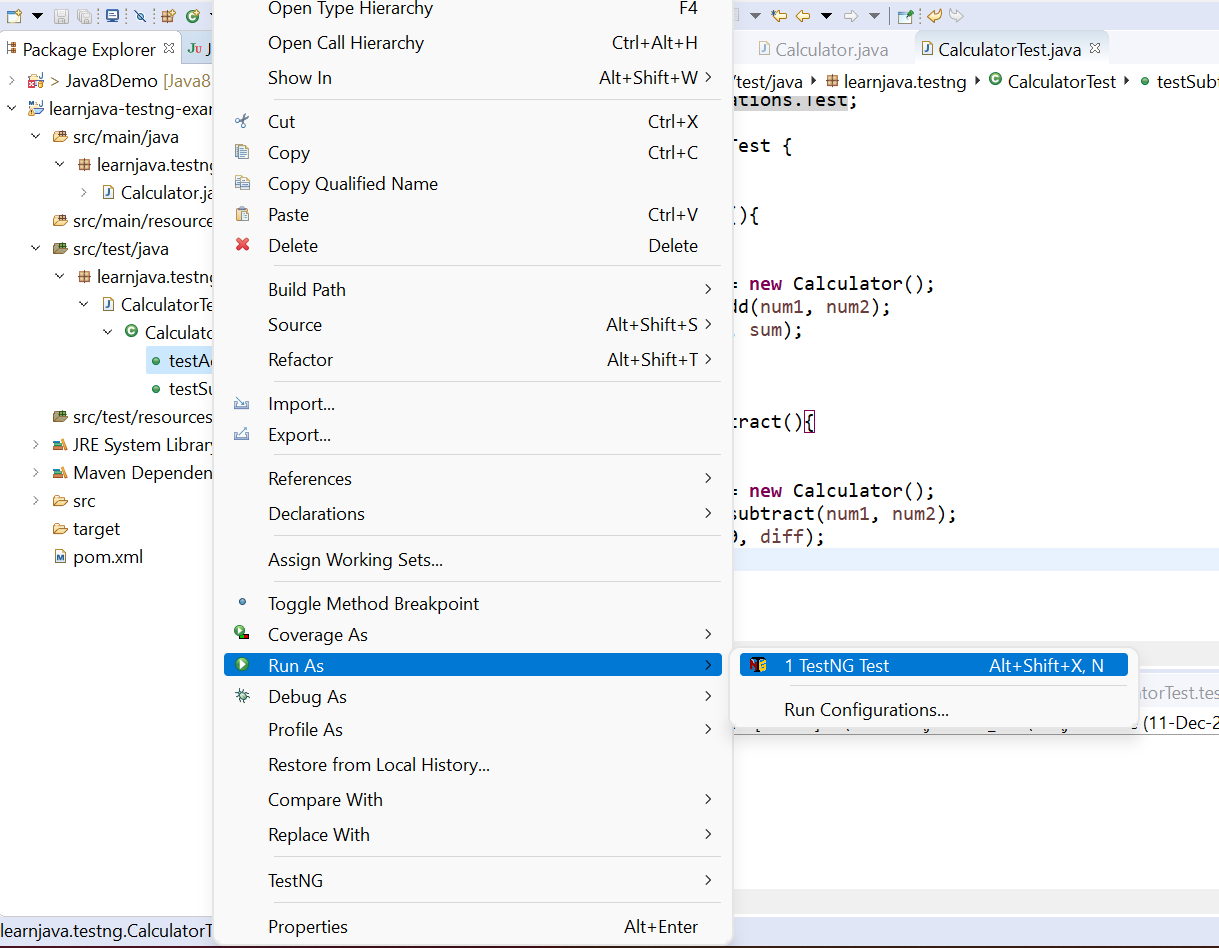Open Run Configurations from the submenu

click(x=866, y=710)
